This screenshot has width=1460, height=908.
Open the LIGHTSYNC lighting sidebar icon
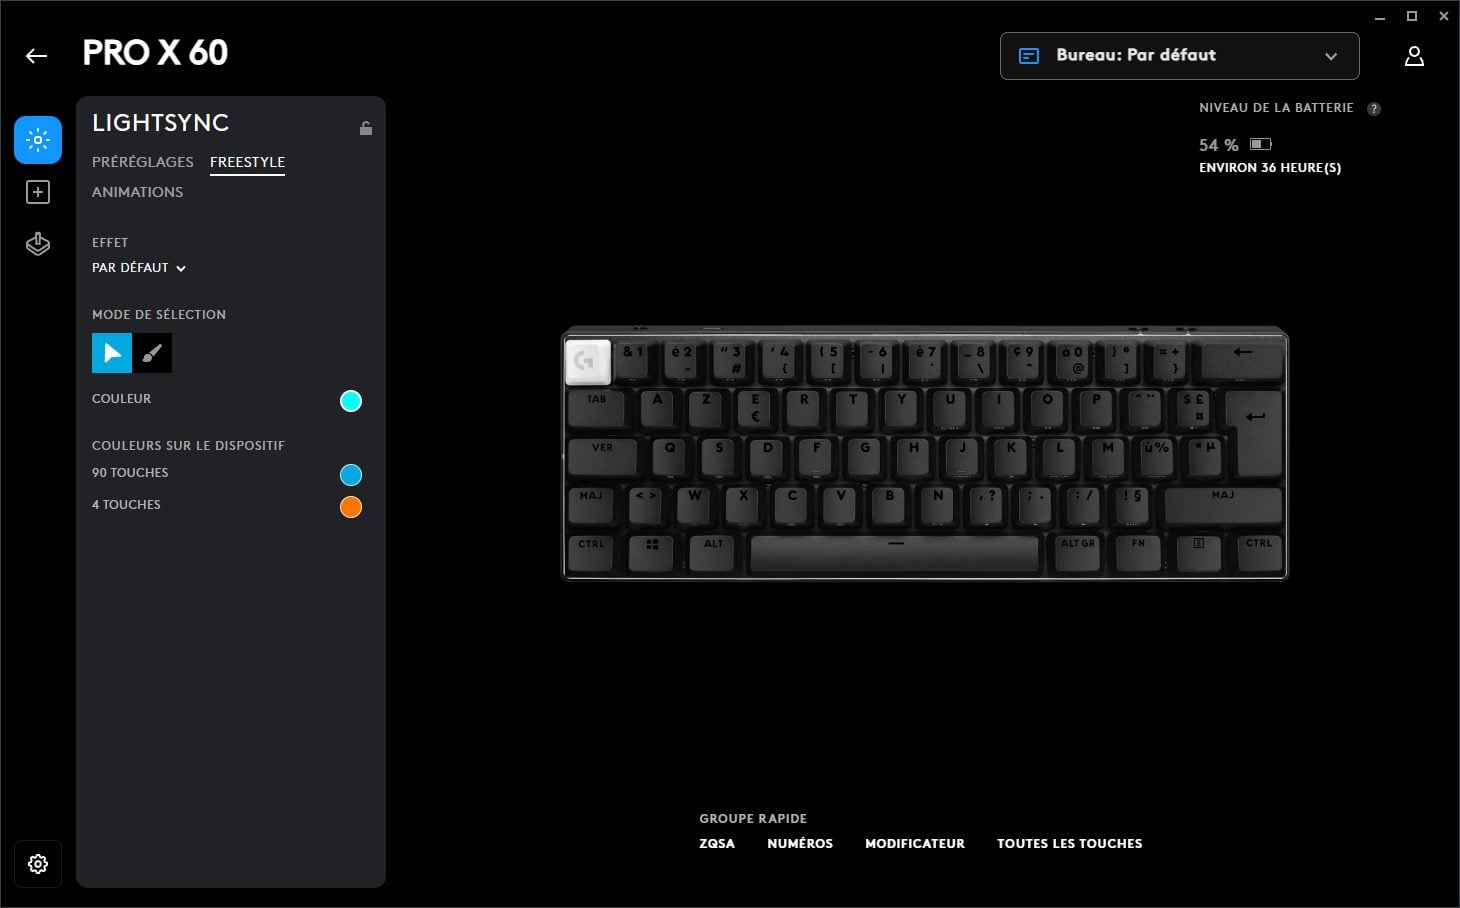tap(38, 140)
